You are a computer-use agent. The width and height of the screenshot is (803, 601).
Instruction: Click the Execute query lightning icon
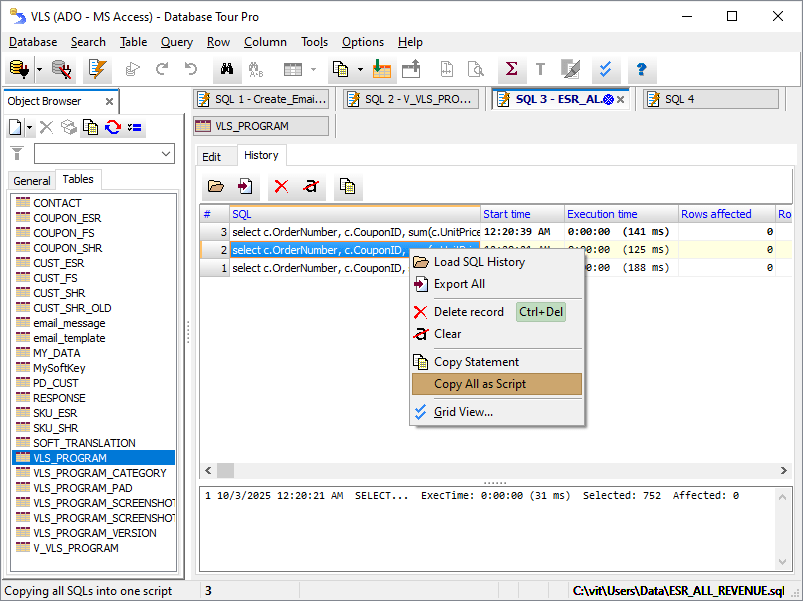[97, 69]
